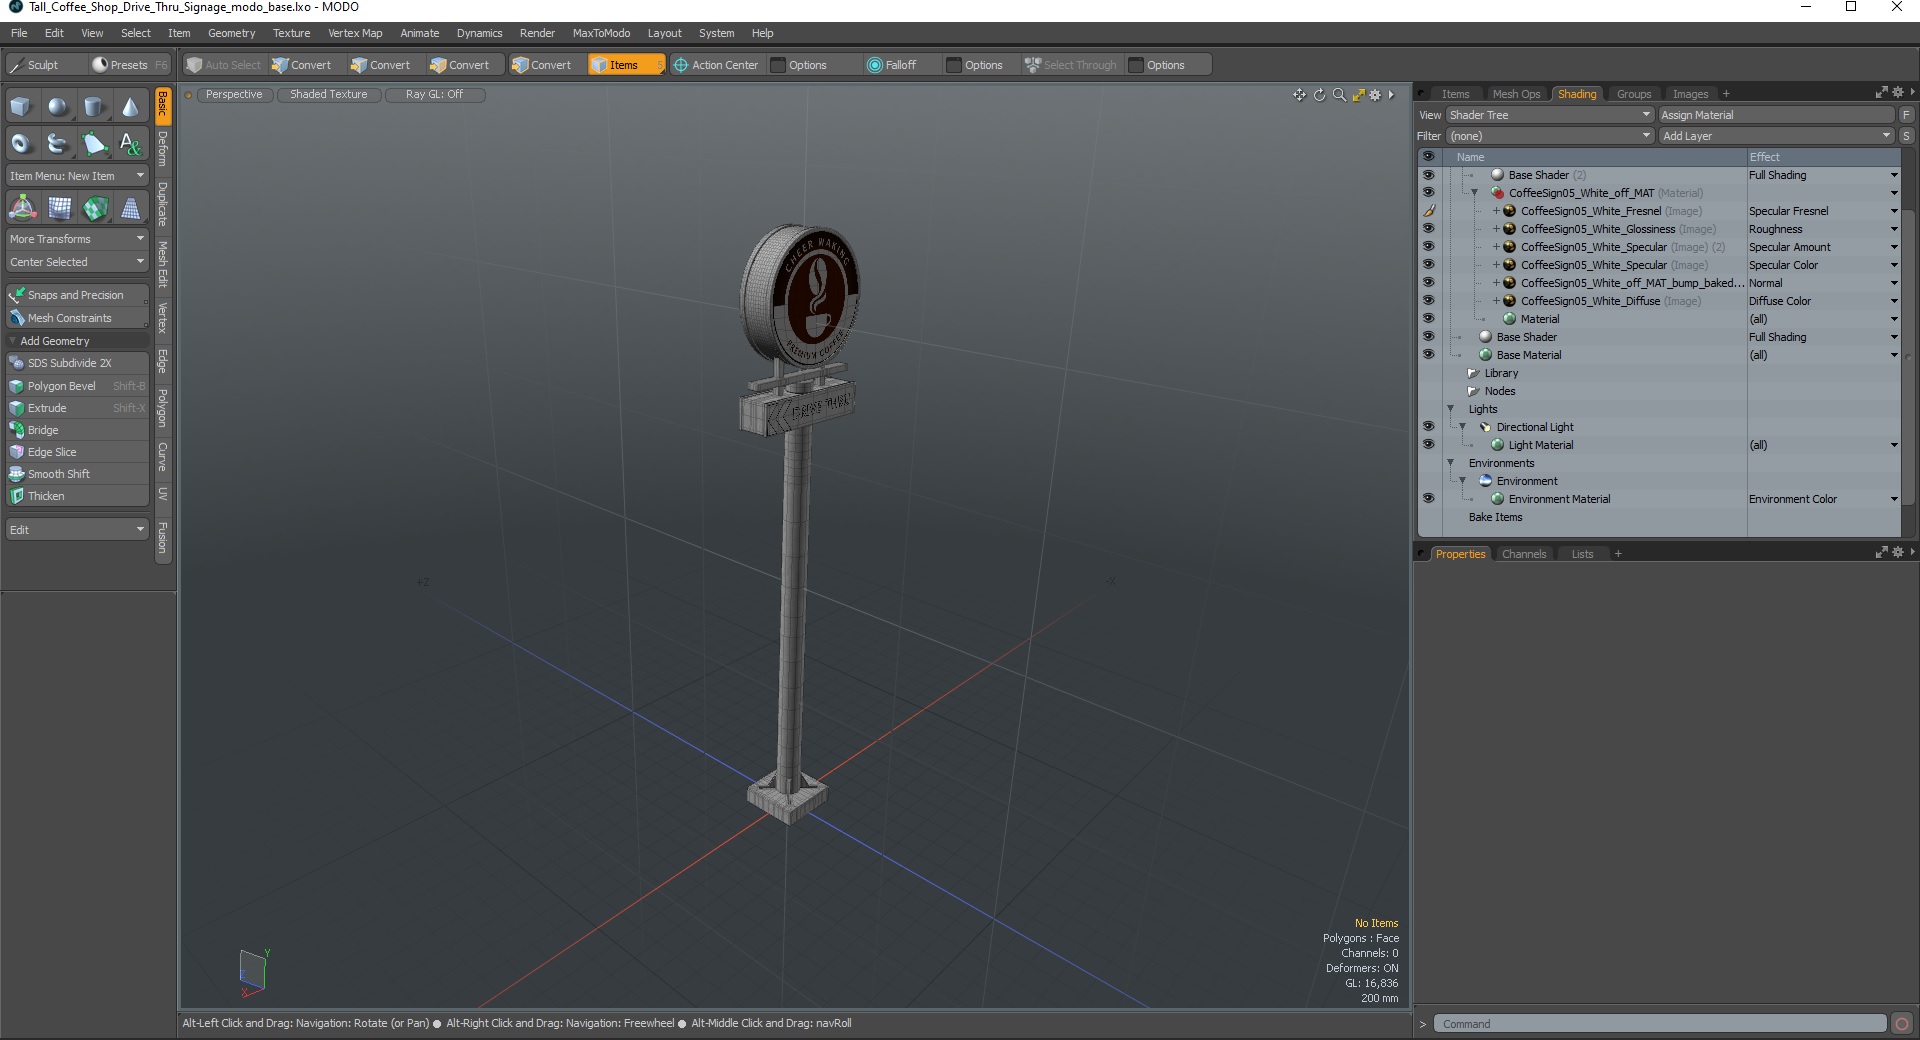The width and height of the screenshot is (1920, 1040).
Task: Open Add Layer dropdown
Action: tap(1776, 136)
